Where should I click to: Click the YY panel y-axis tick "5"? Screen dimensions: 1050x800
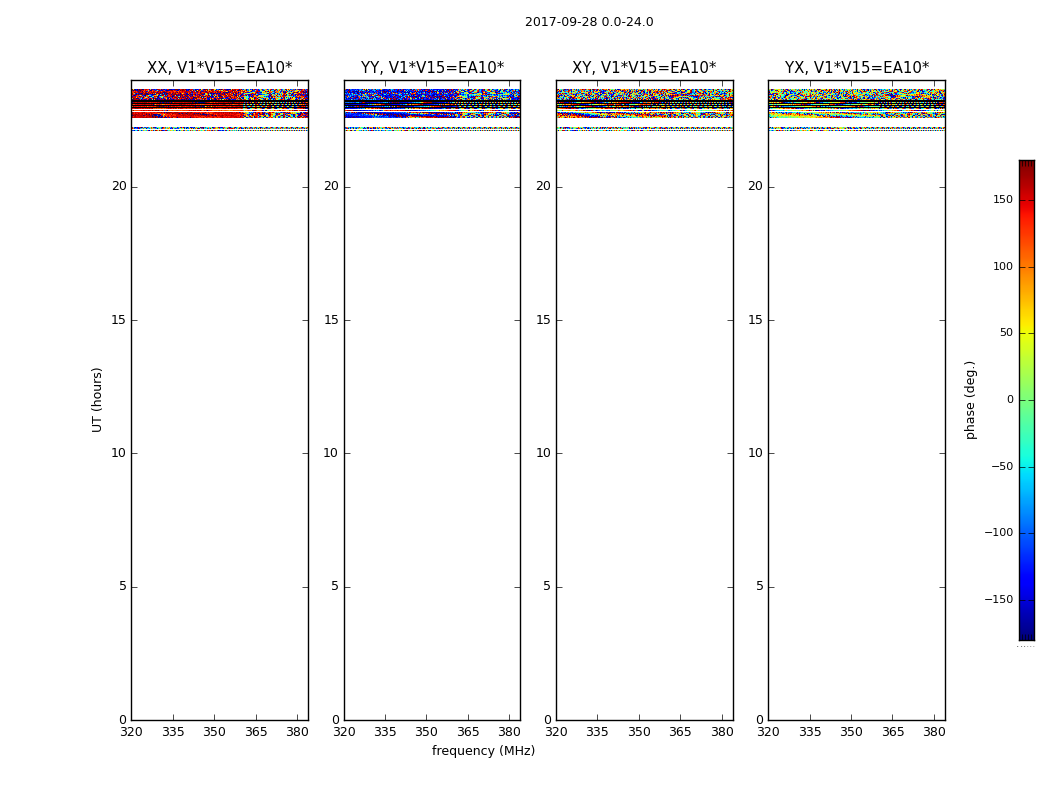(335, 586)
